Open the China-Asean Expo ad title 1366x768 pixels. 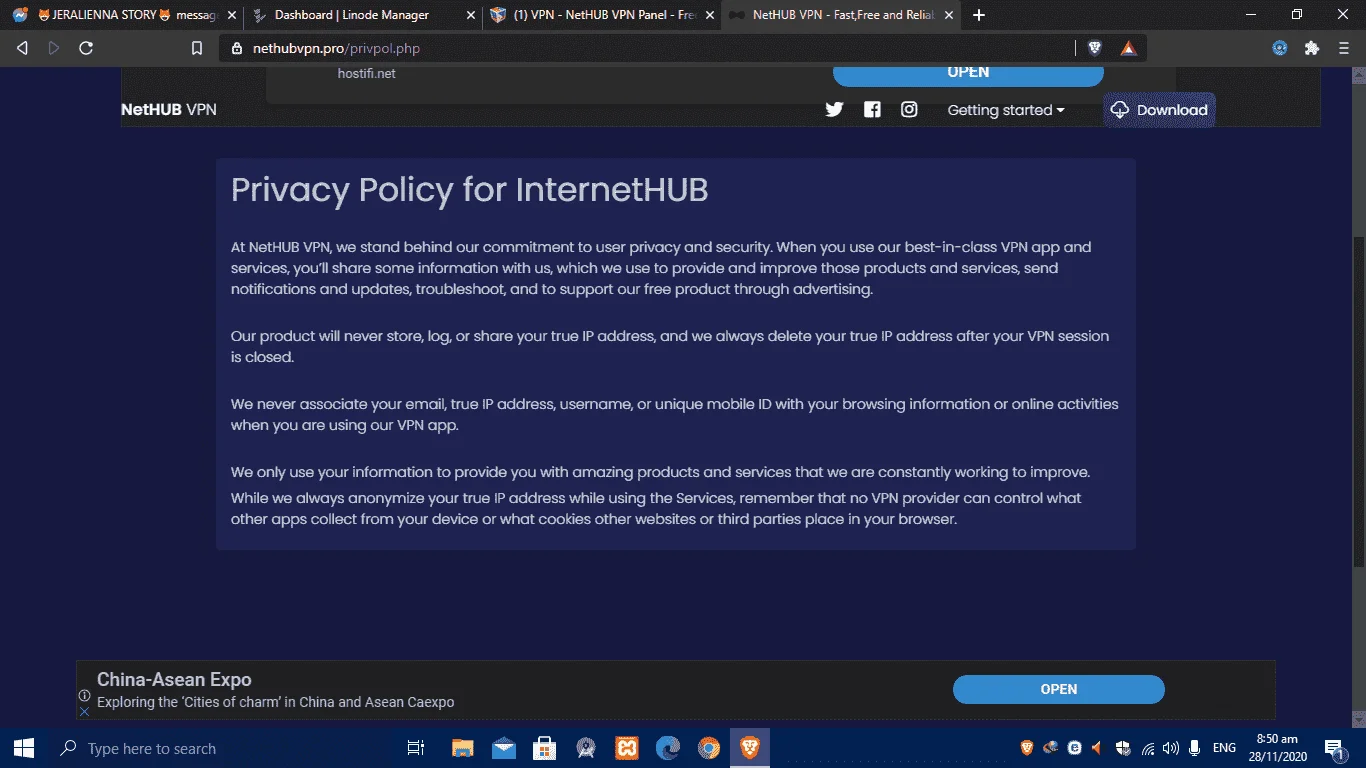[x=174, y=680]
